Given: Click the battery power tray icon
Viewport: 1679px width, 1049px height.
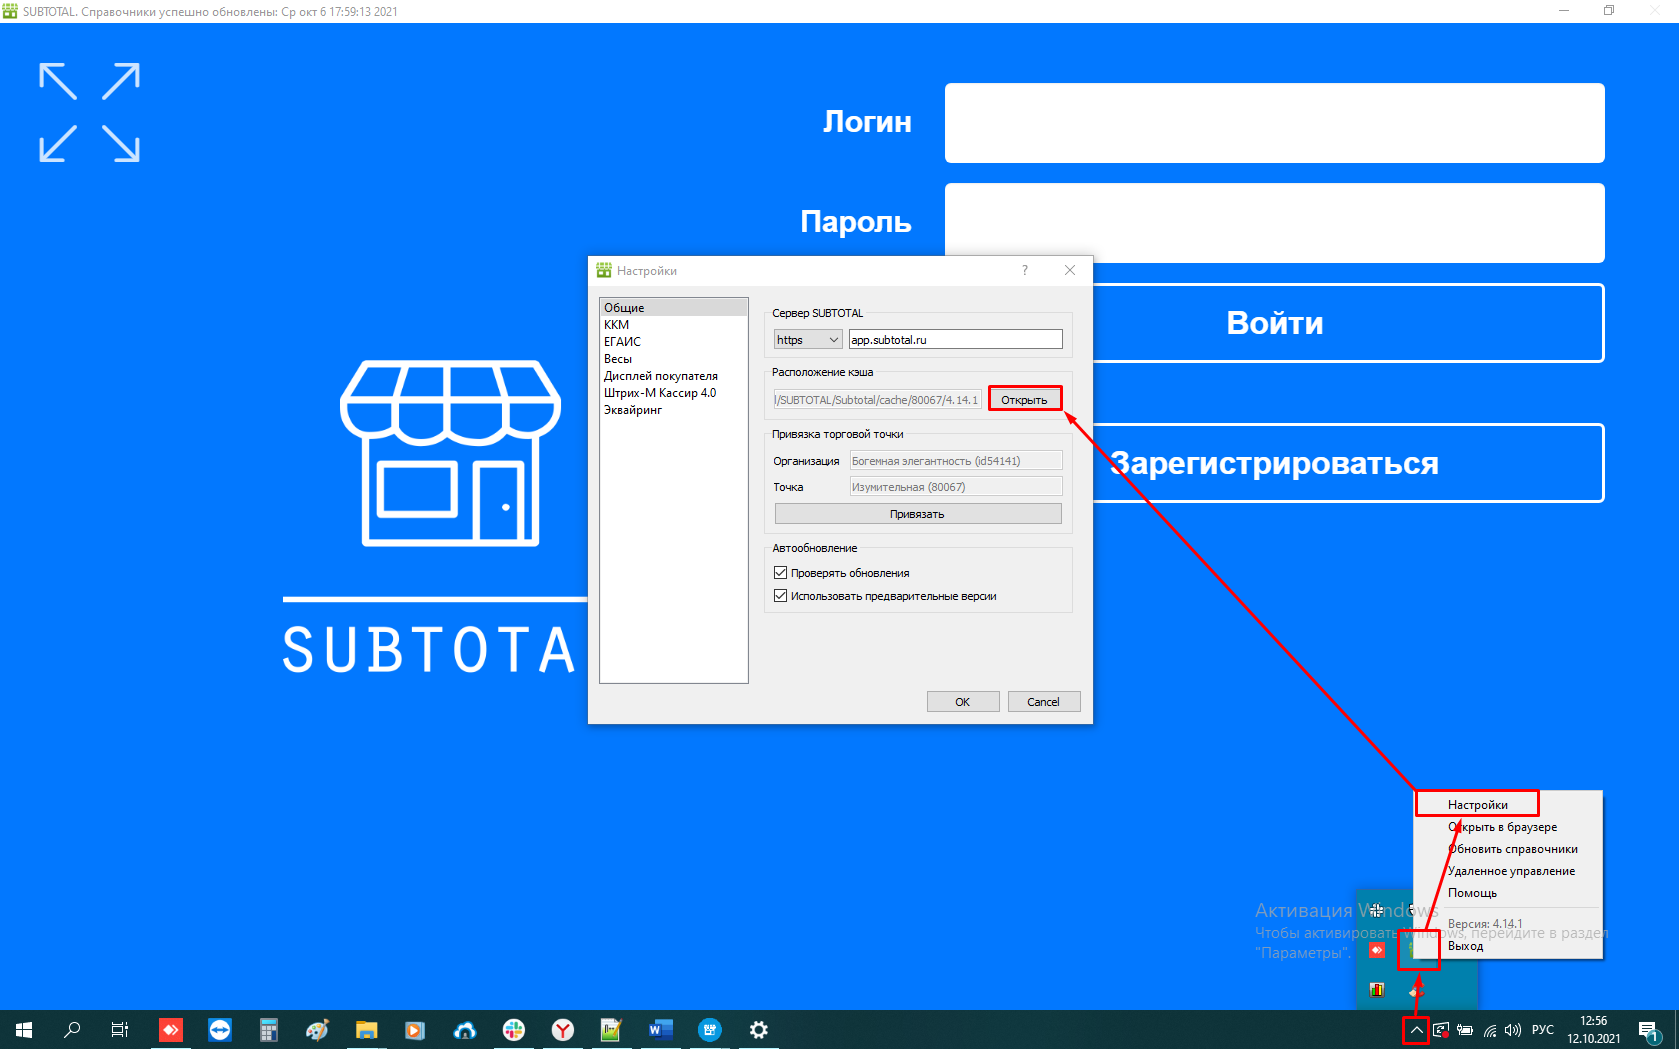Looking at the screenshot, I should pos(1465,1030).
